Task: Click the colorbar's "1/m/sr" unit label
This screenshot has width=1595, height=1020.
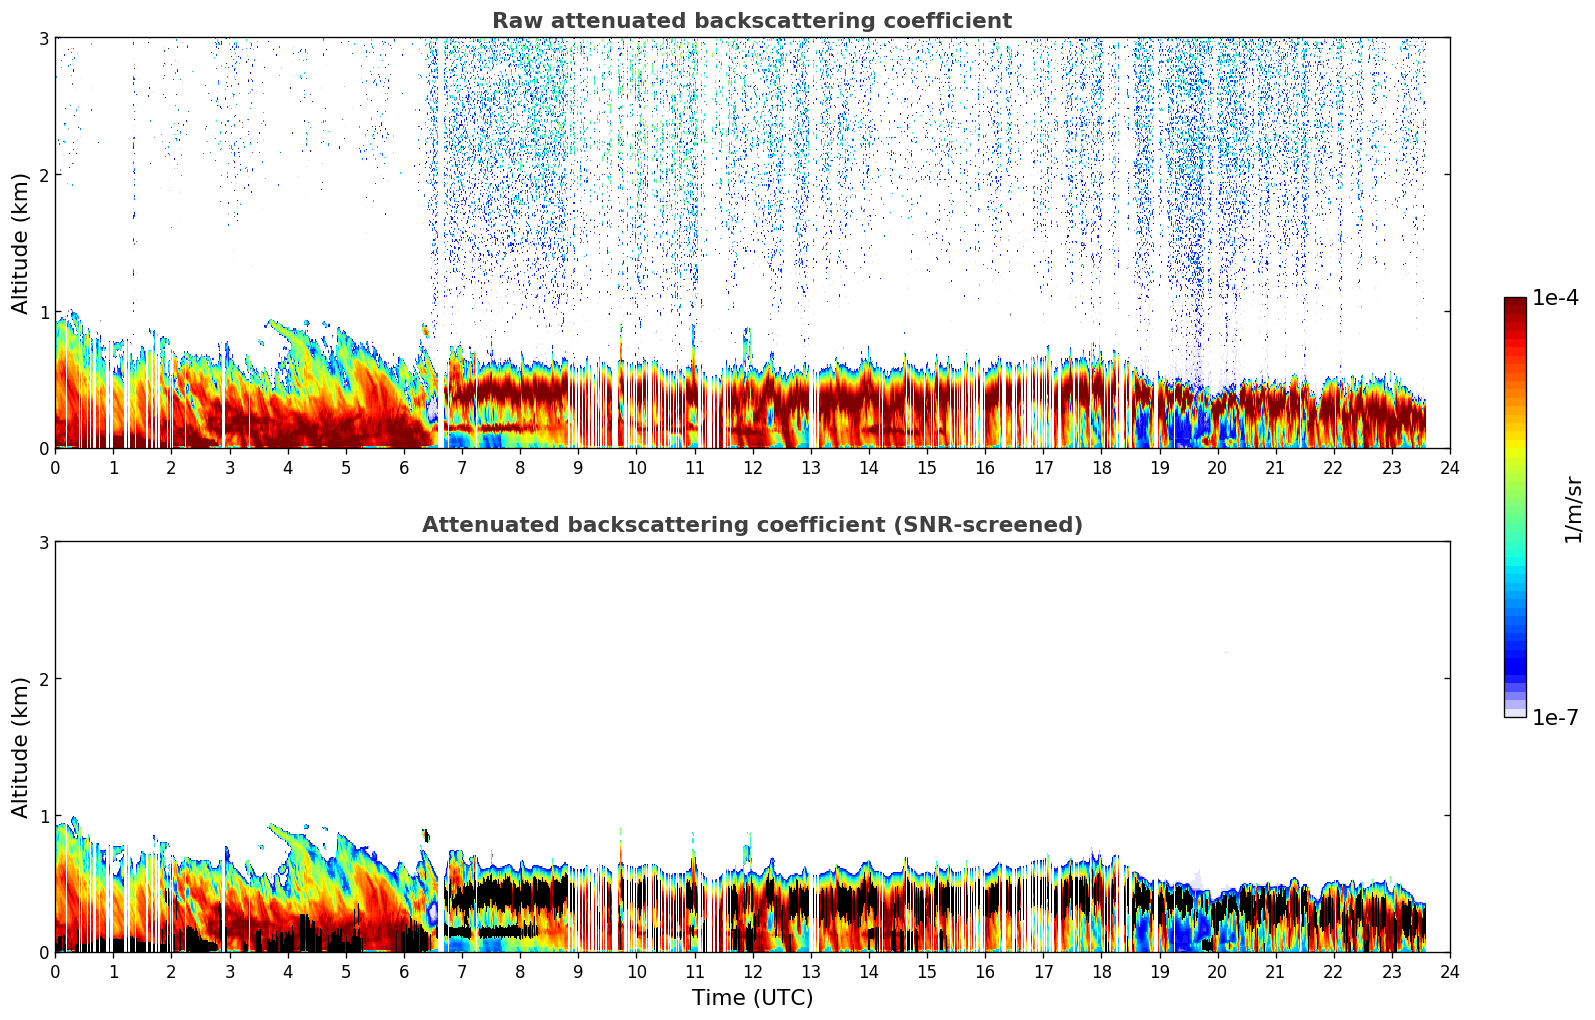Action: [x=1573, y=509]
